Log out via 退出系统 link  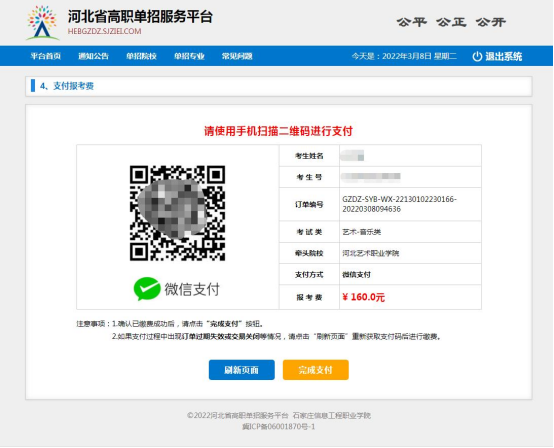click(x=503, y=57)
